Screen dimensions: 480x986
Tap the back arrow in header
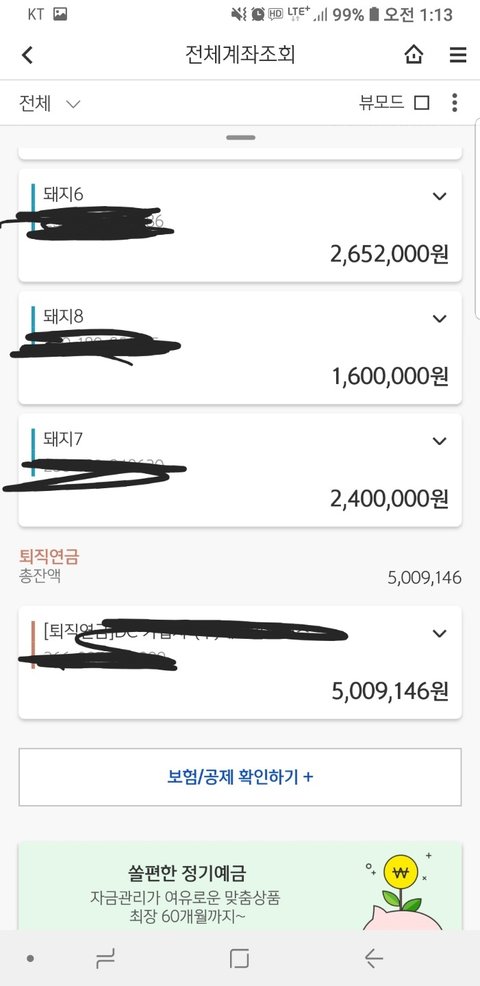26,55
